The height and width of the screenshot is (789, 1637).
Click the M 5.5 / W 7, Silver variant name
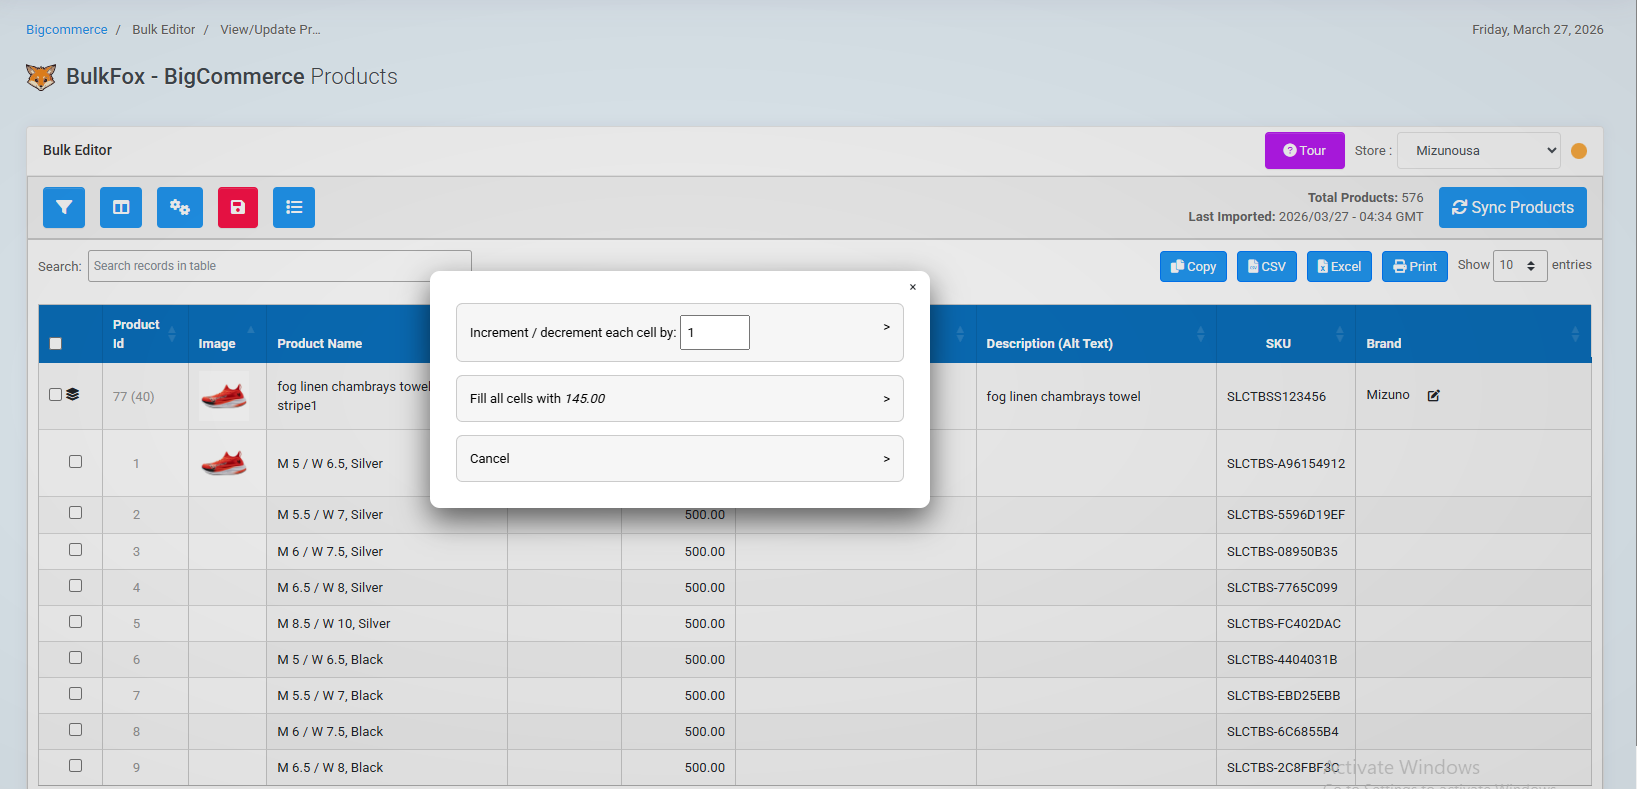pyautogui.click(x=330, y=515)
